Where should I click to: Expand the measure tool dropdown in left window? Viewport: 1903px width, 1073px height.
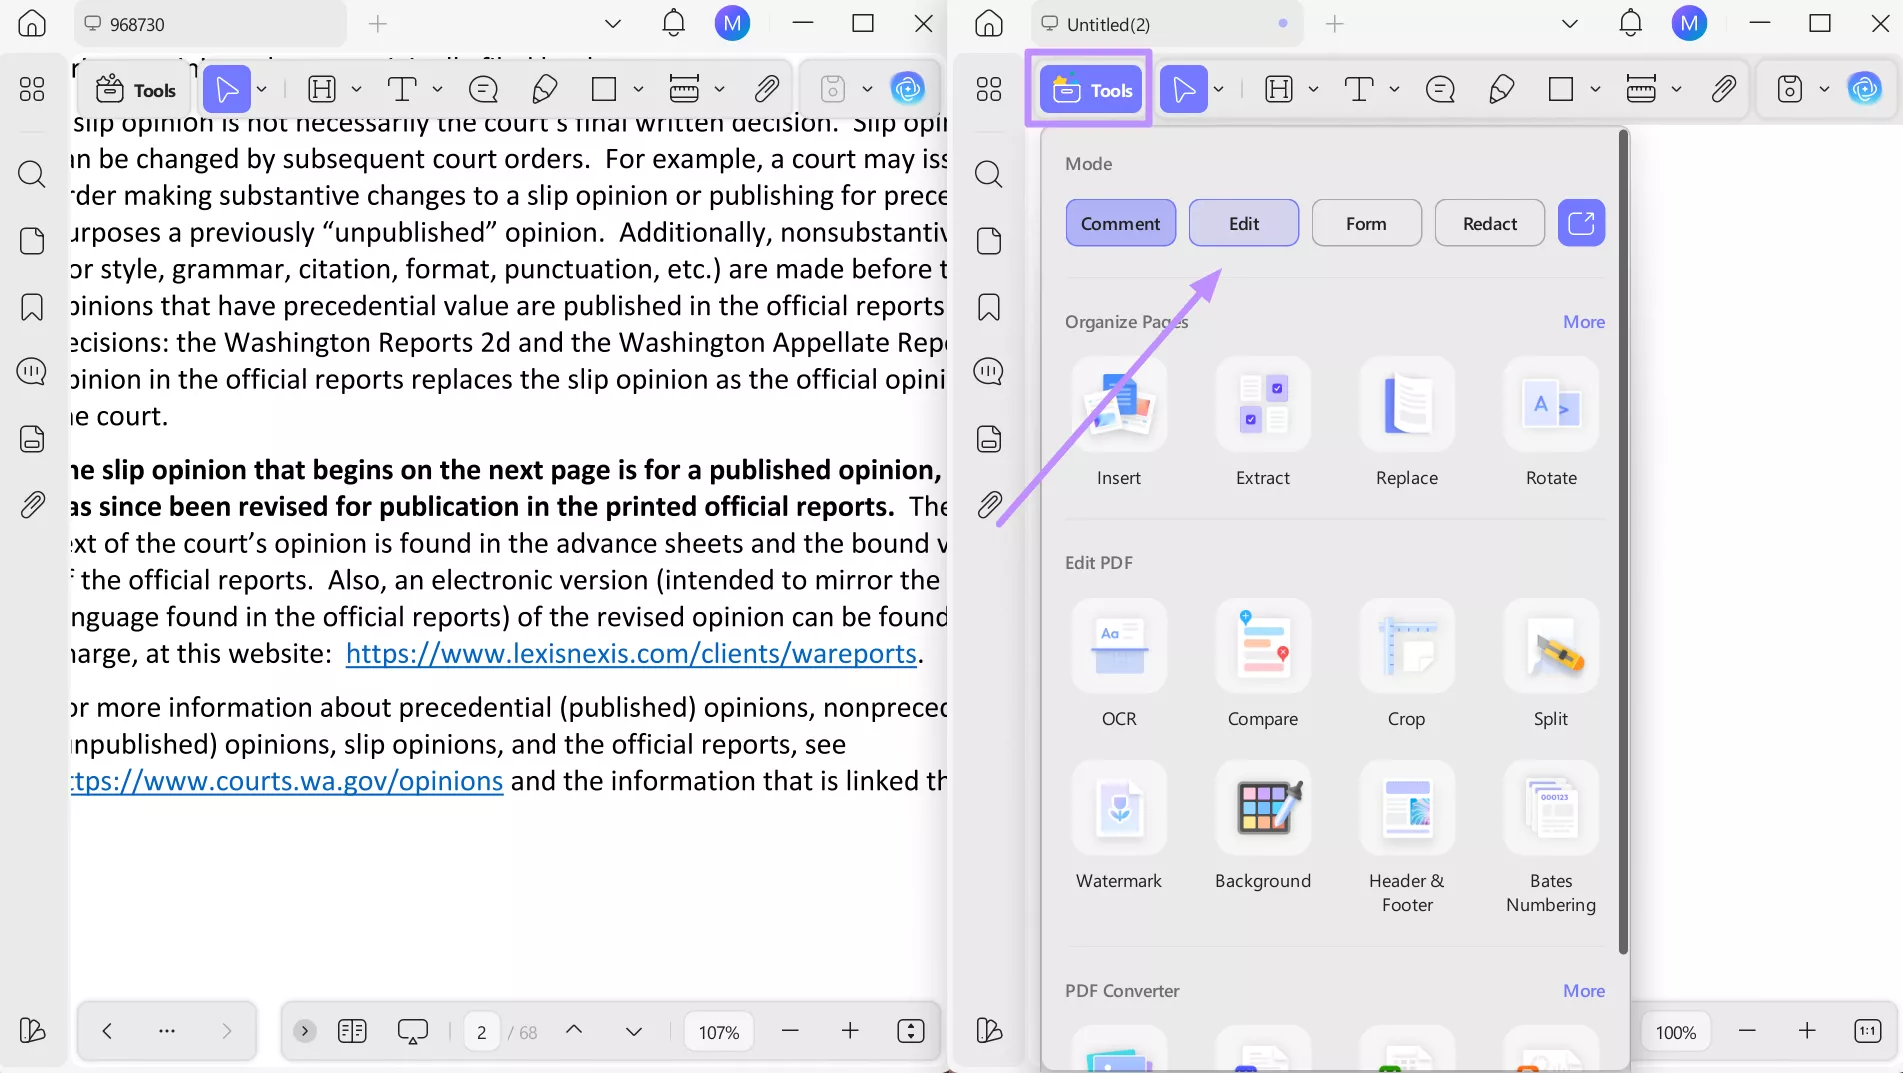tap(720, 89)
